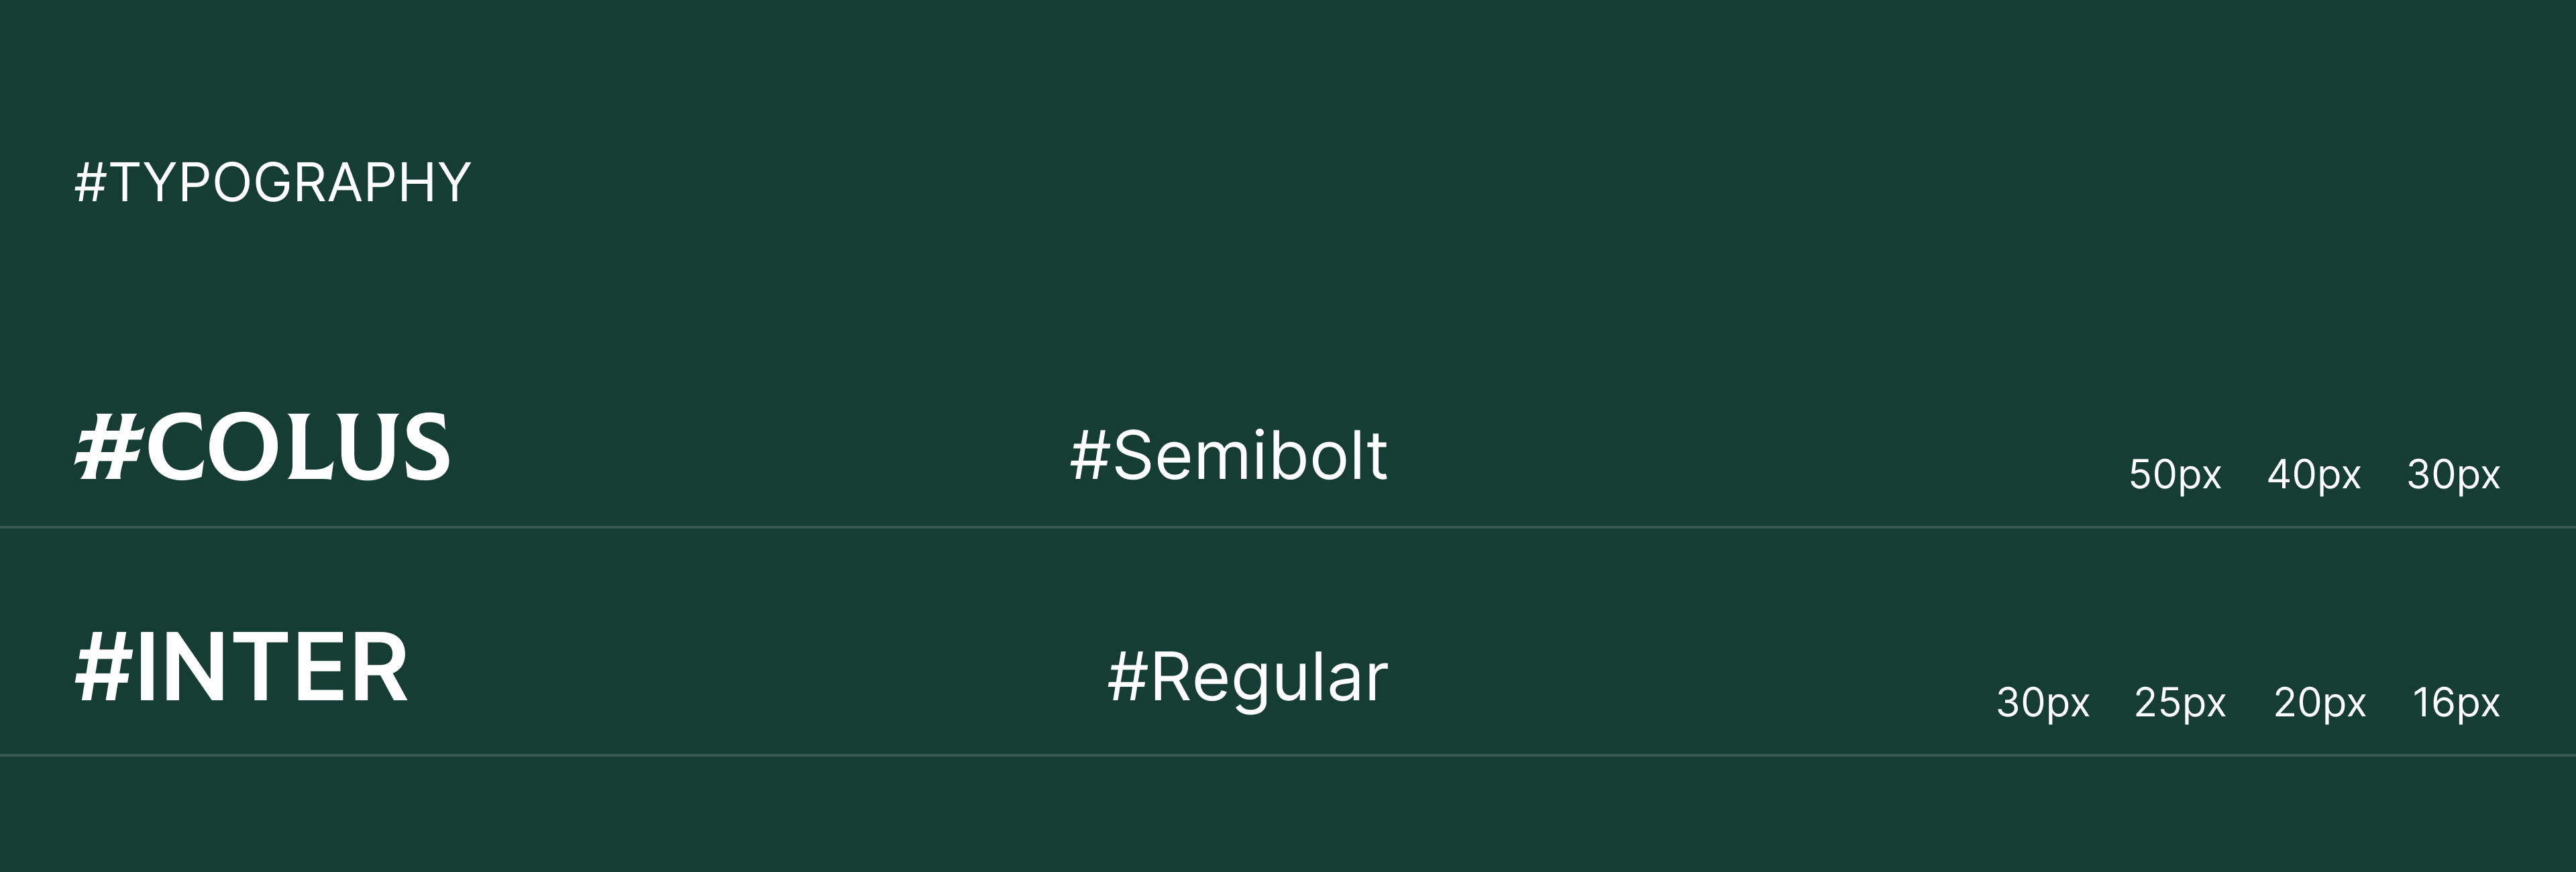Image resolution: width=2576 pixels, height=872 pixels.
Task: Click the hash symbol before TYPOGRAPHY
Action: click(x=91, y=183)
